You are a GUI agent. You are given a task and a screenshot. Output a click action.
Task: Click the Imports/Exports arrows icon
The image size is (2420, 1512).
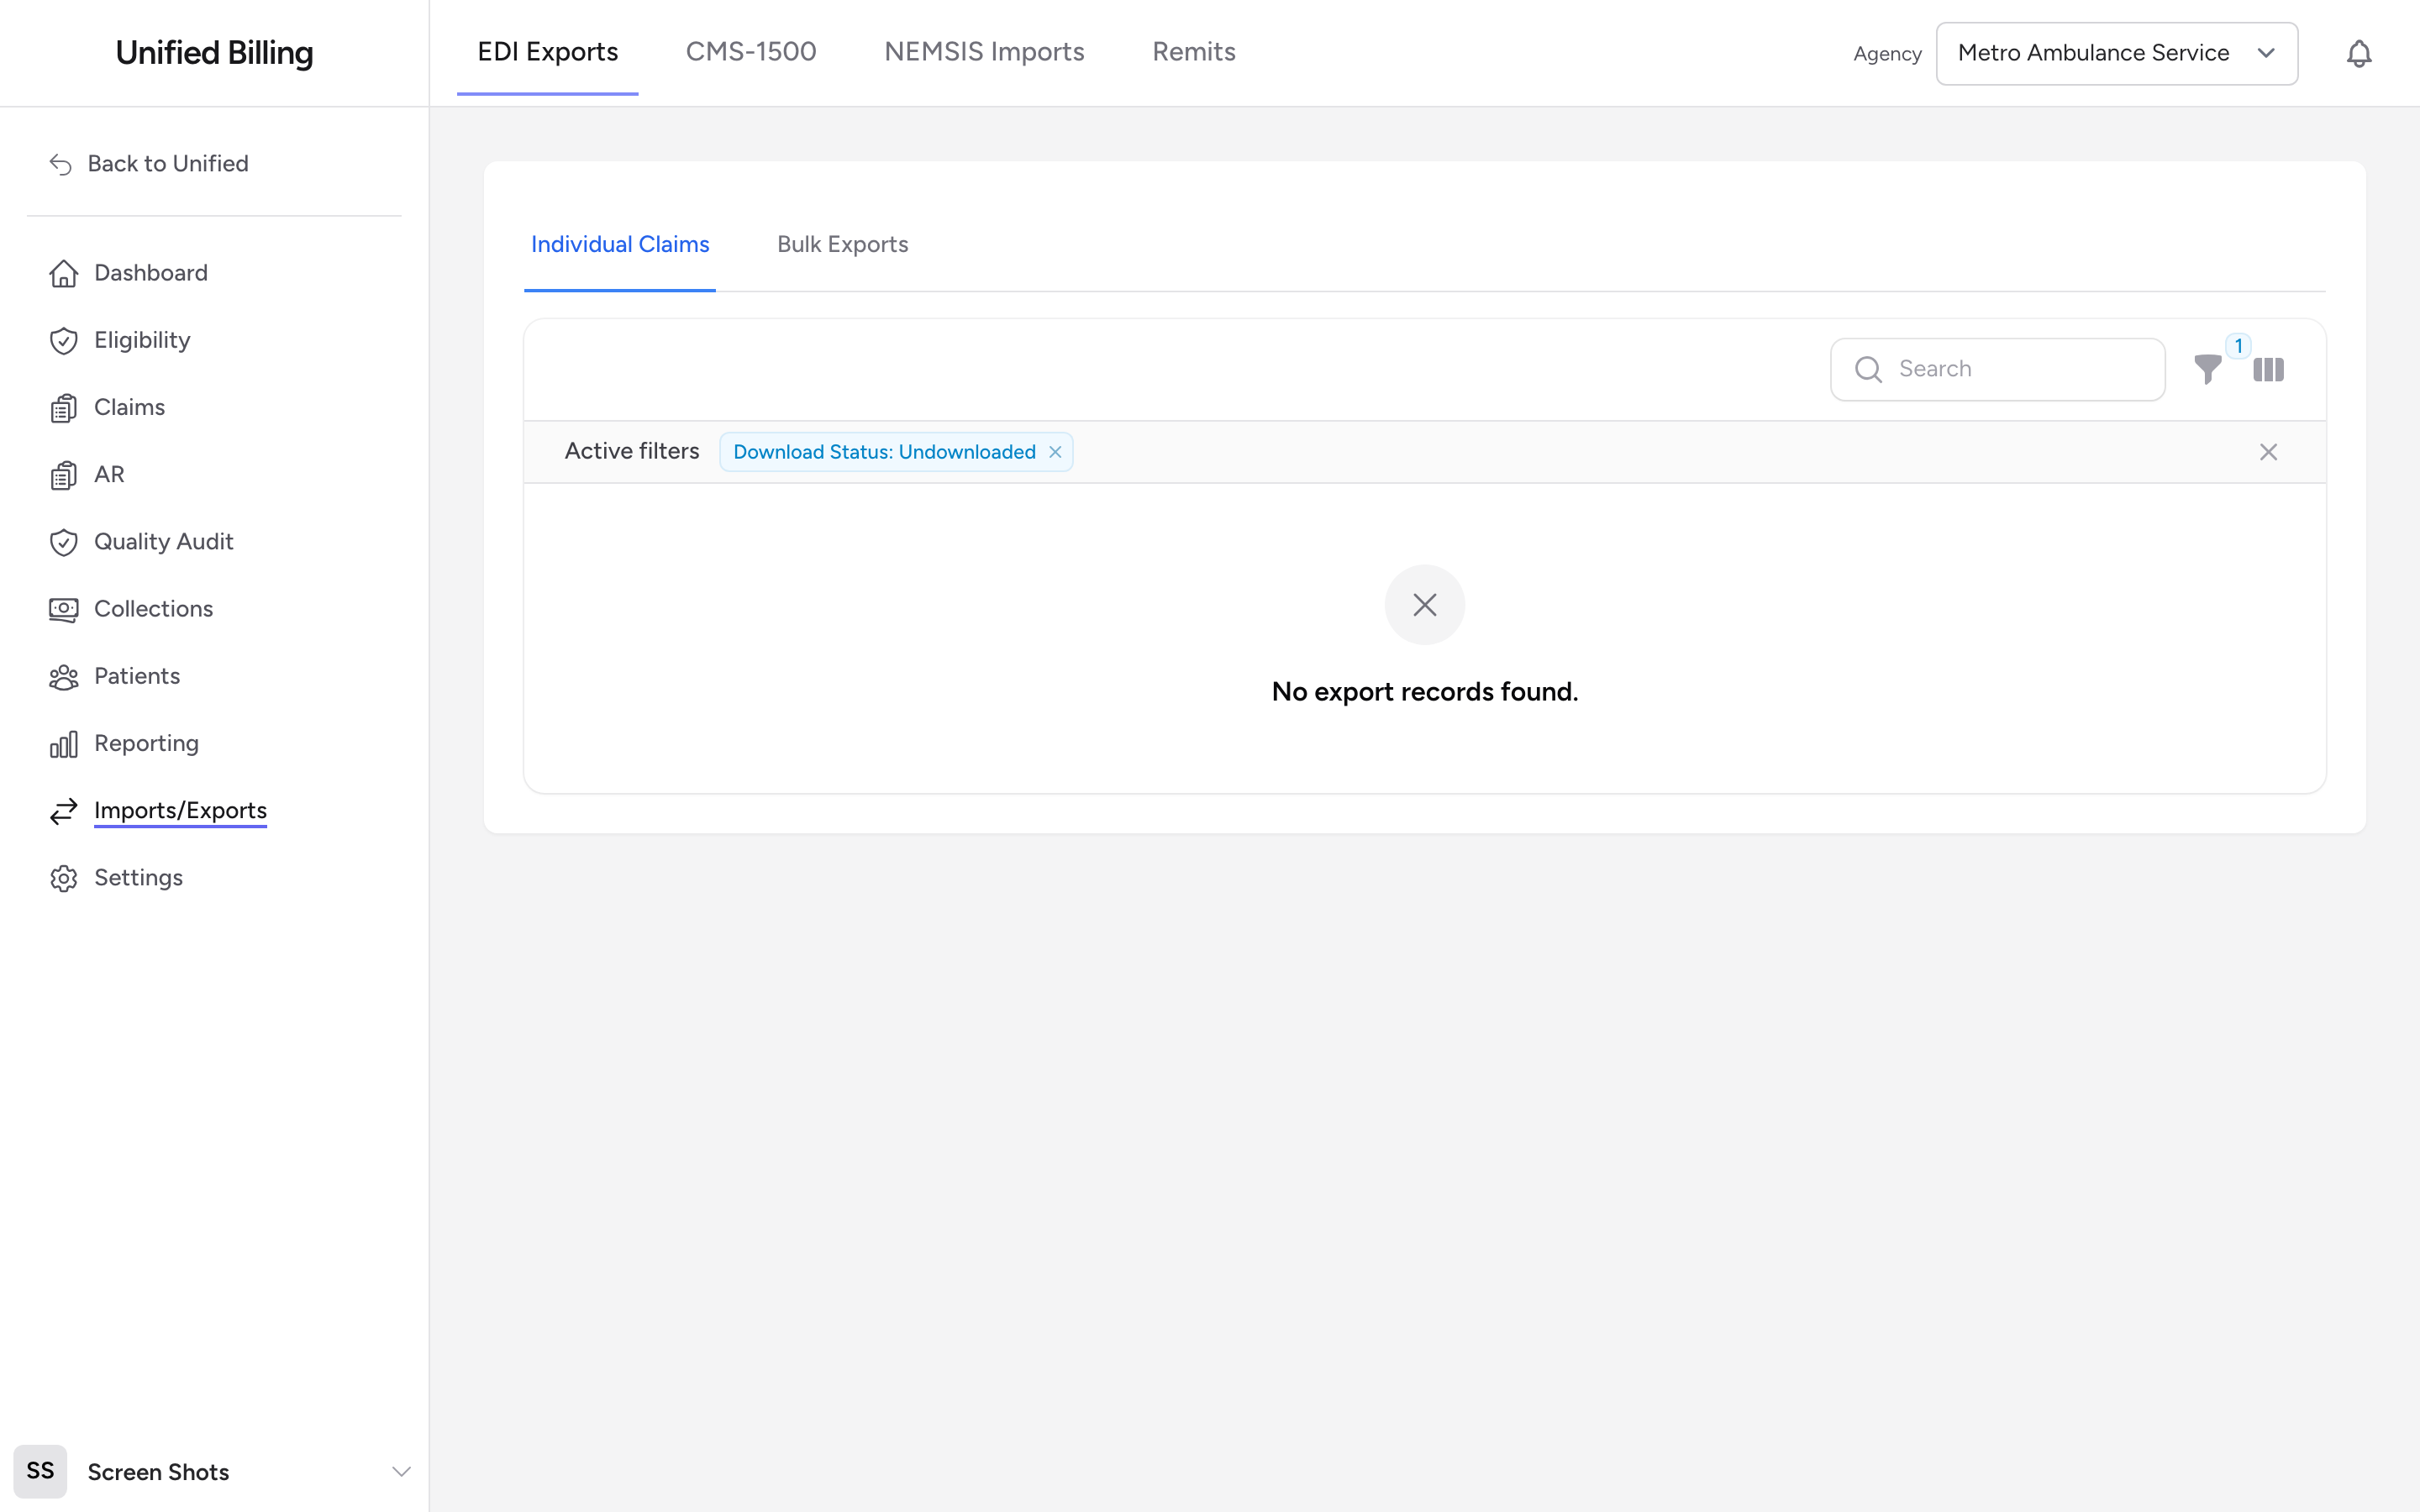pos(63,811)
